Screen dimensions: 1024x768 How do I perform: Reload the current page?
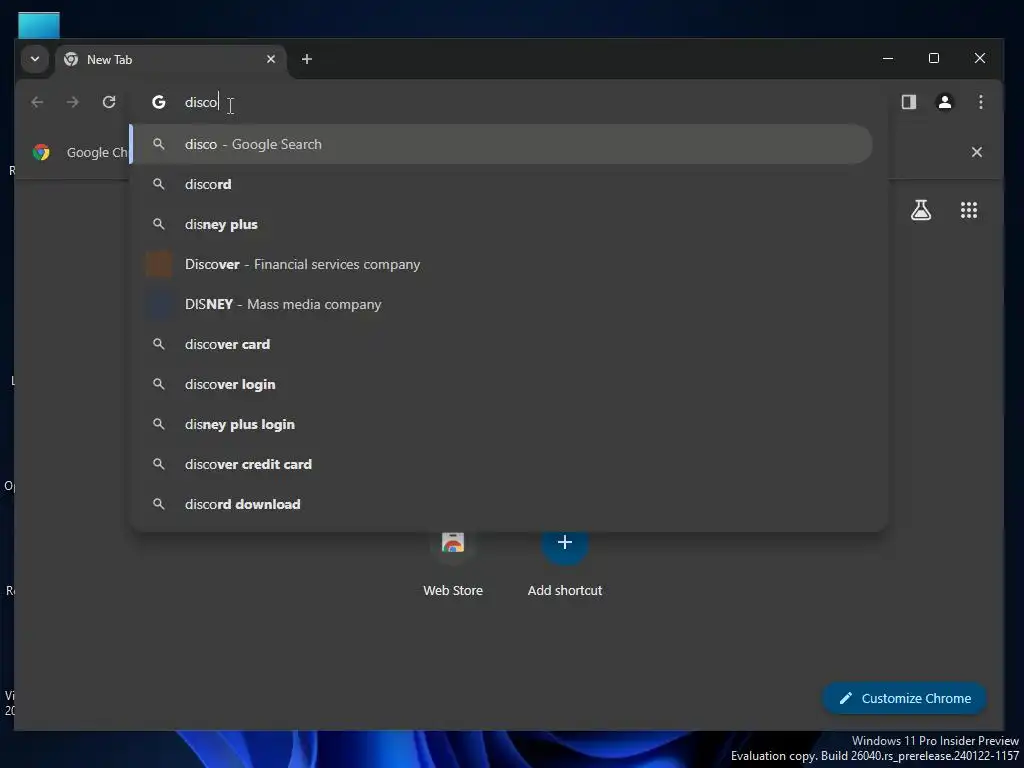pos(109,103)
